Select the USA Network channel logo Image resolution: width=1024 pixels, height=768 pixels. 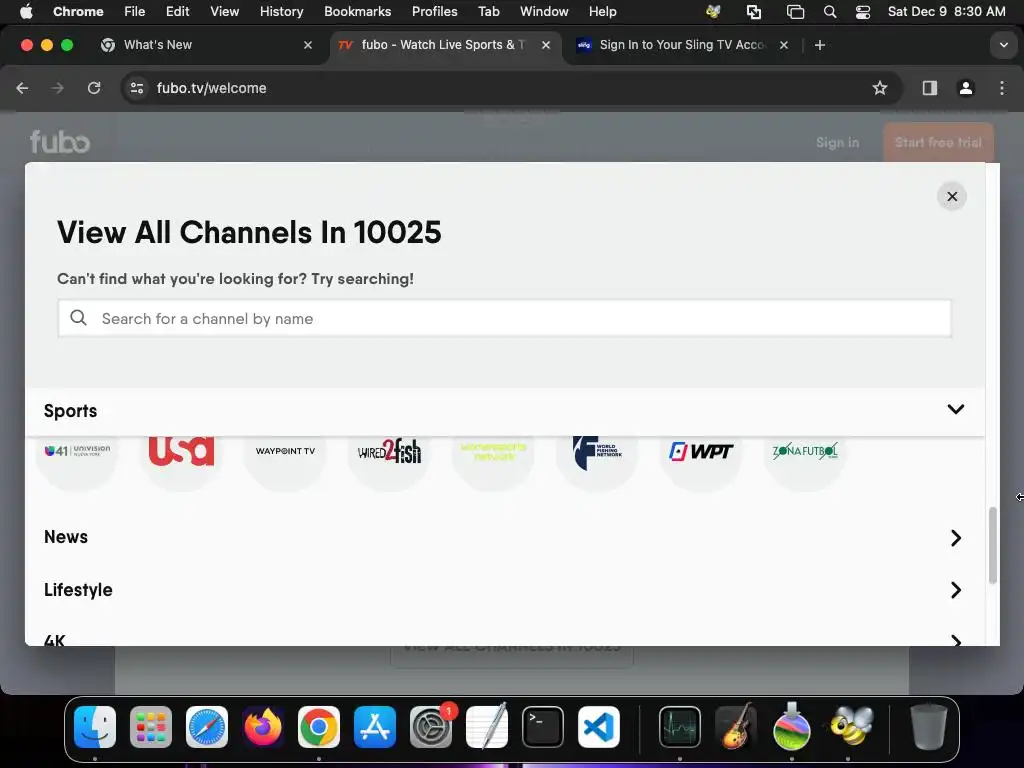coord(181,451)
